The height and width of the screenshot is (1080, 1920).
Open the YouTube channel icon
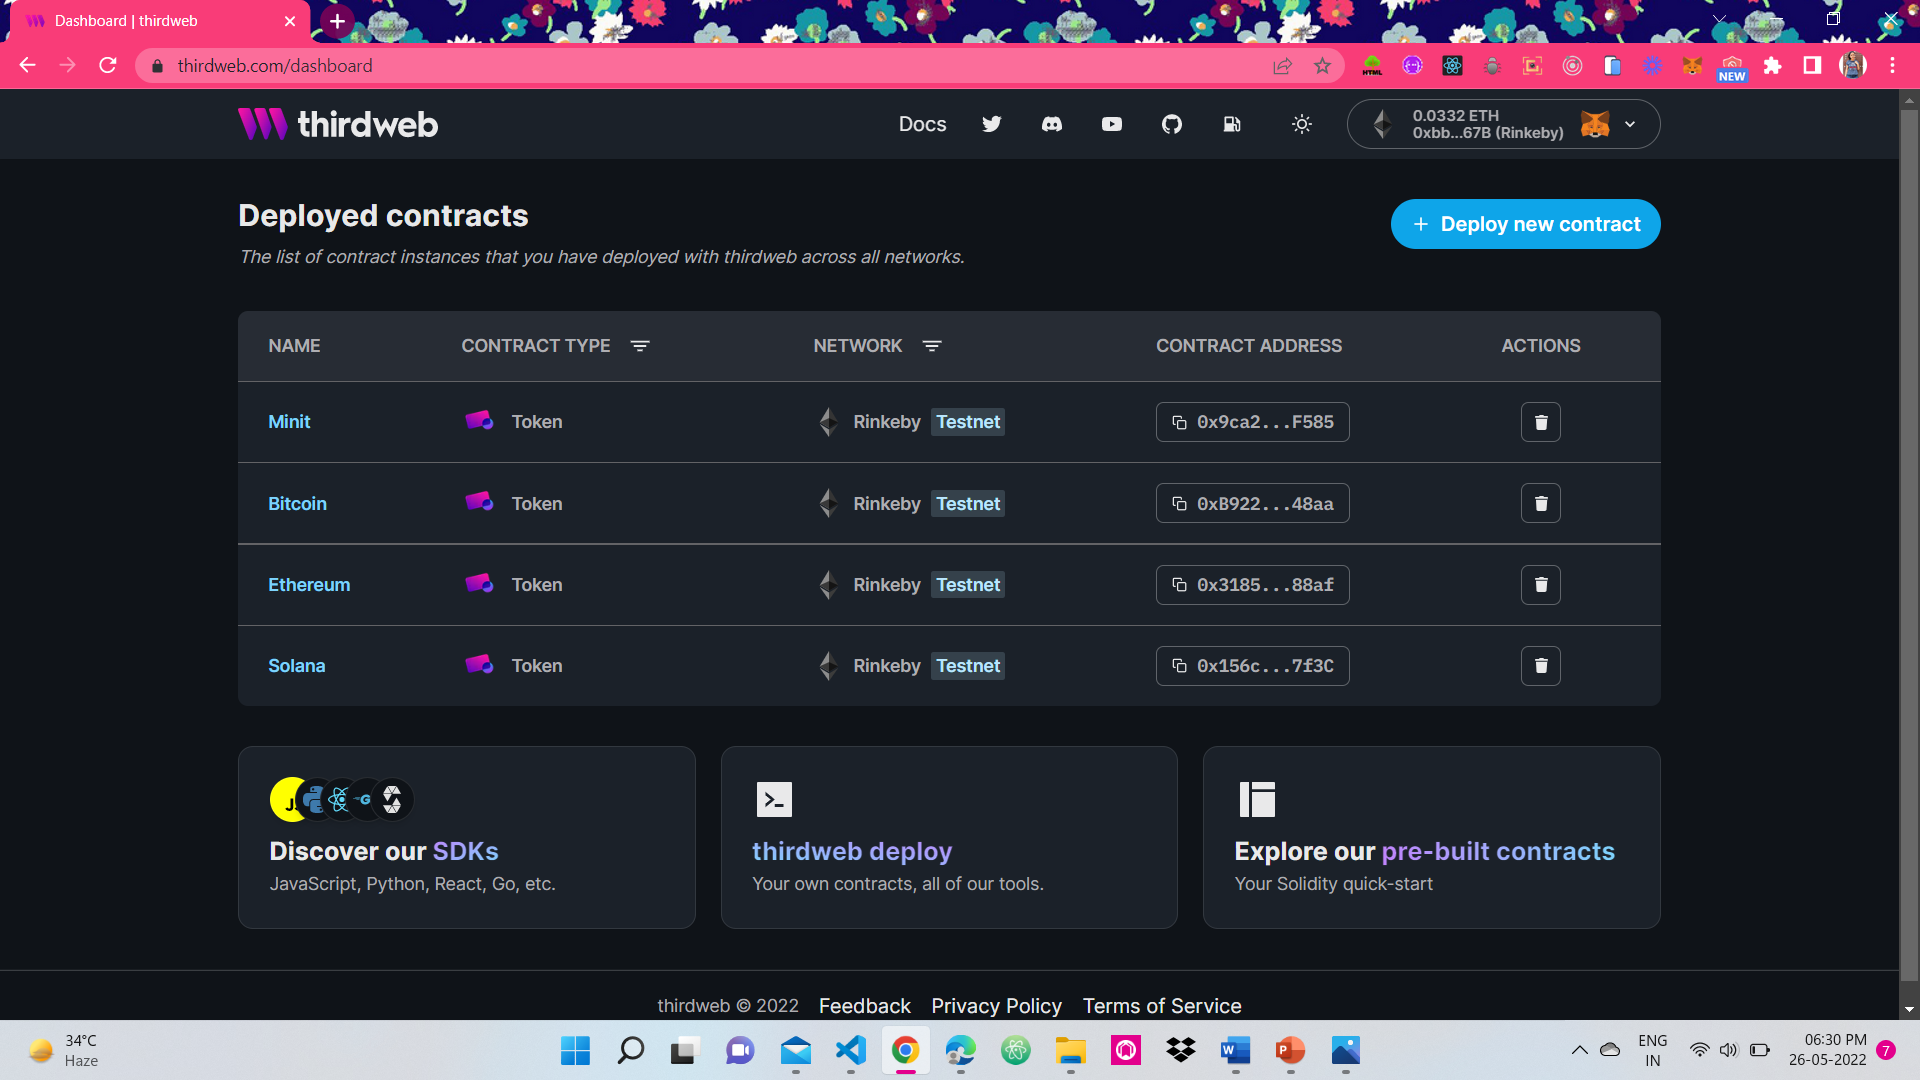click(1111, 124)
